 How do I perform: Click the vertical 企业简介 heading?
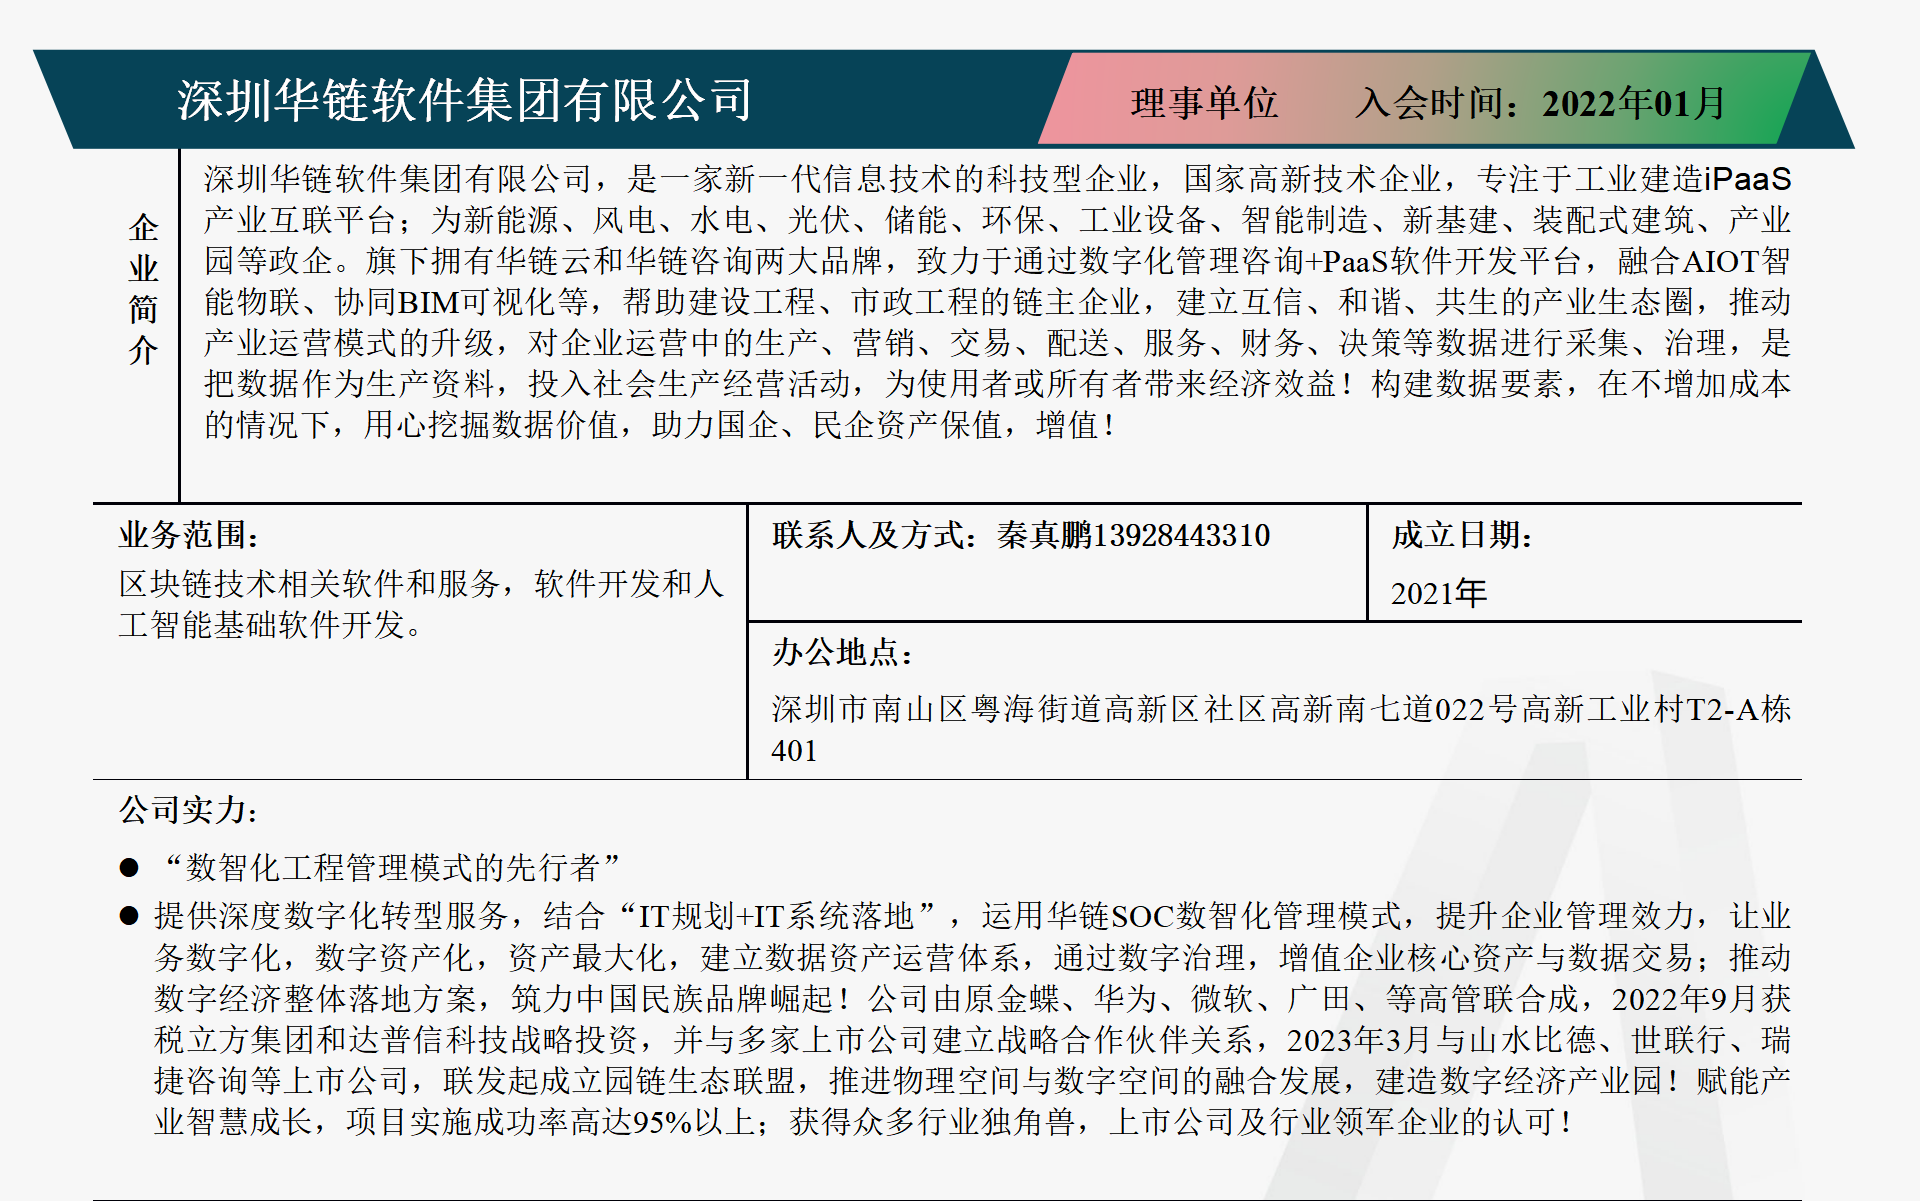point(143,289)
